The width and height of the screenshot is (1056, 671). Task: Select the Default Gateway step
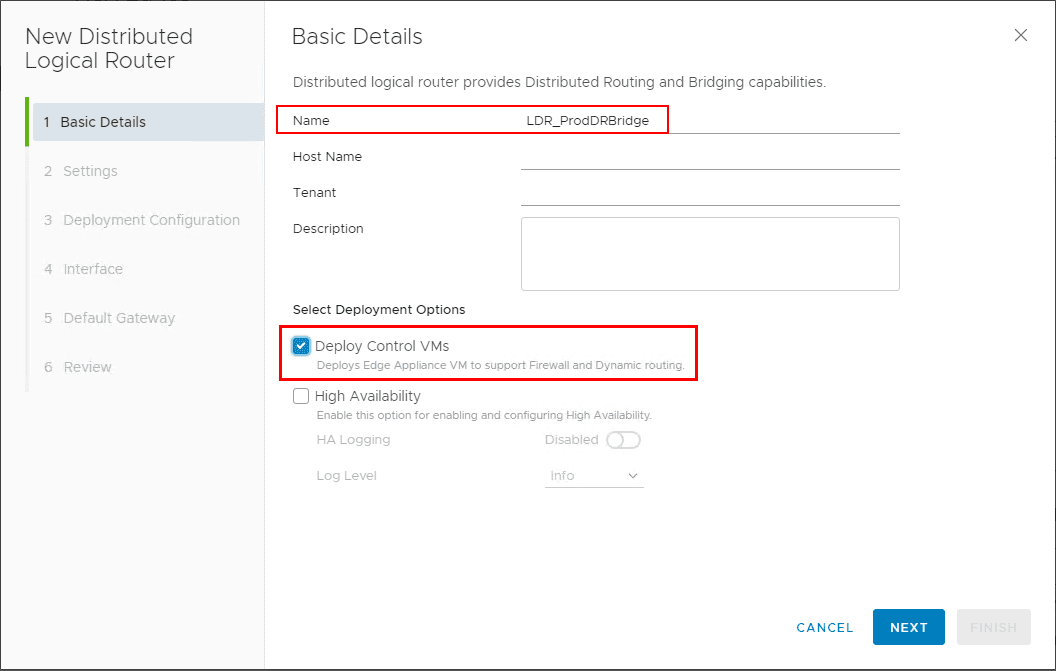[x=119, y=318]
